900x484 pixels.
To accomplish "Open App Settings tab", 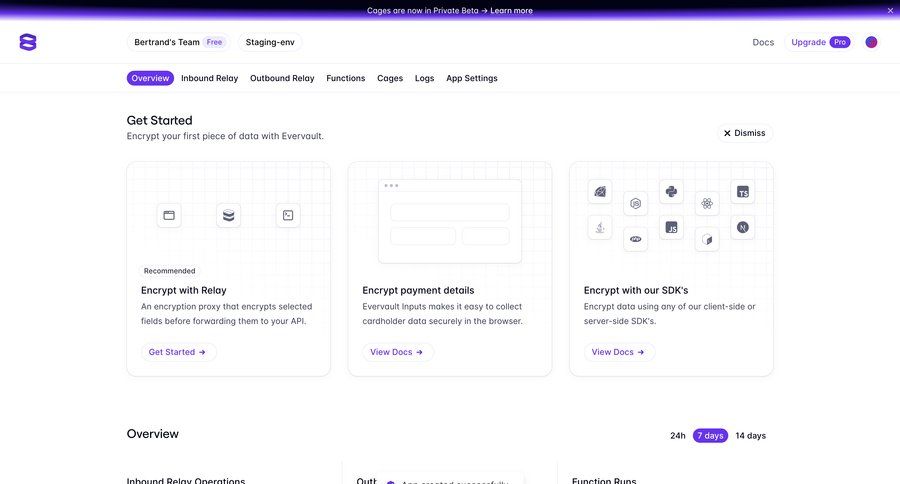I will click(x=472, y=78).
